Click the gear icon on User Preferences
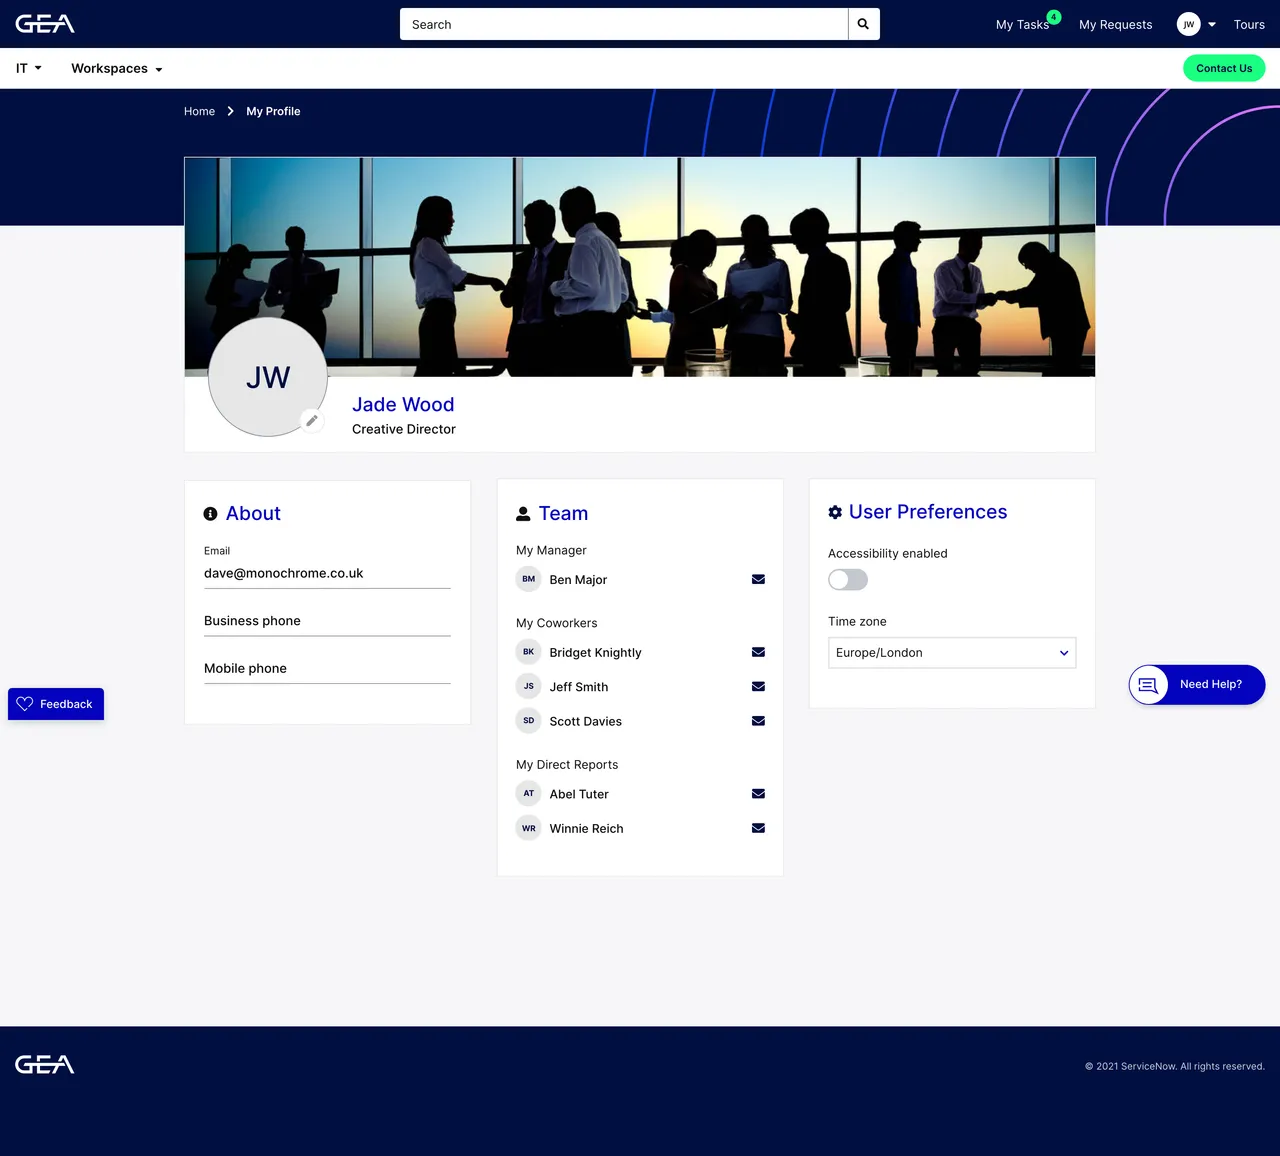This screenshot has height=1156, width=1280. pyautogui.click(x=835, y=512)
